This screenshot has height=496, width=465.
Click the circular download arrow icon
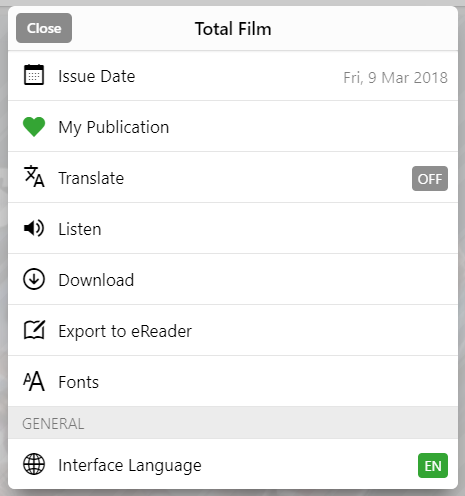(x=34, y=279)
